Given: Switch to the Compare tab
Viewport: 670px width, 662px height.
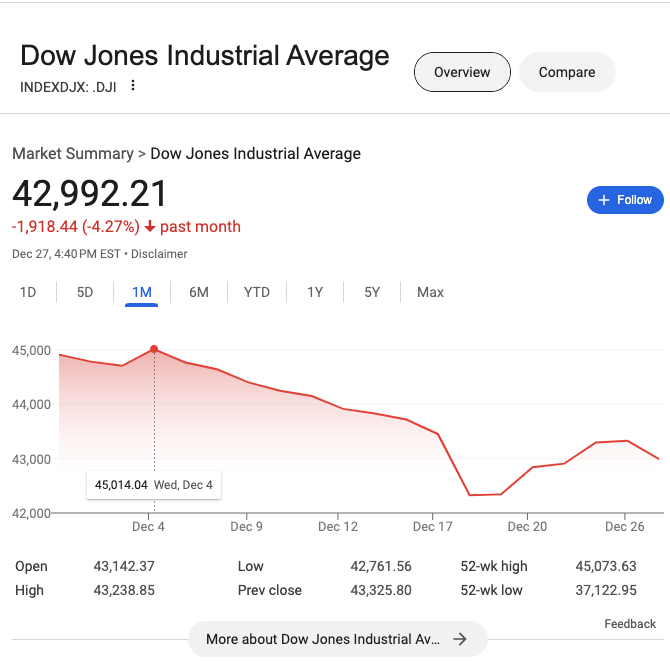Looking at the screenshot, I should tap(566, 72).
